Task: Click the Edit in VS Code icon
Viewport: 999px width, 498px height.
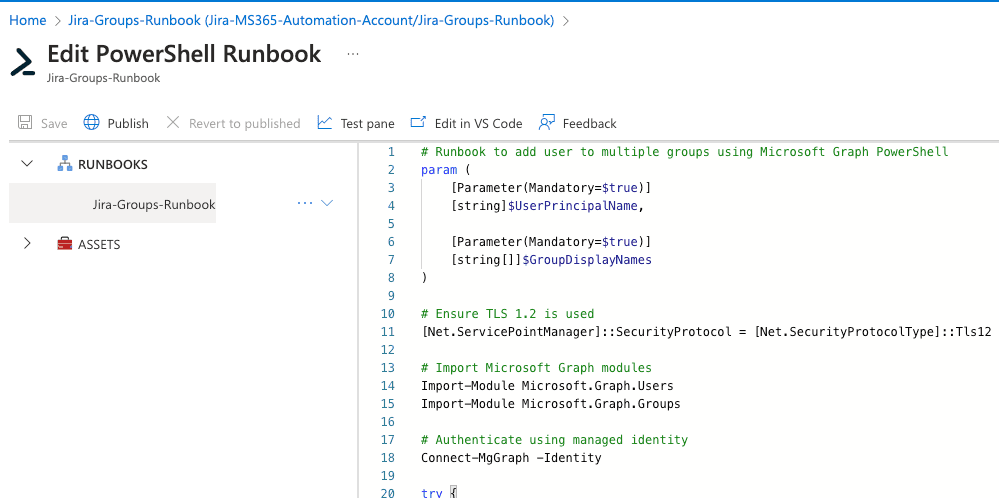Action: point(418,122)
